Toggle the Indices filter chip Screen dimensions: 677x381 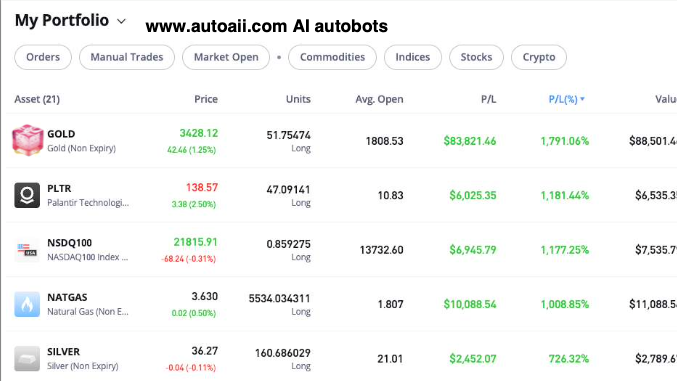[x=412, y=57]
